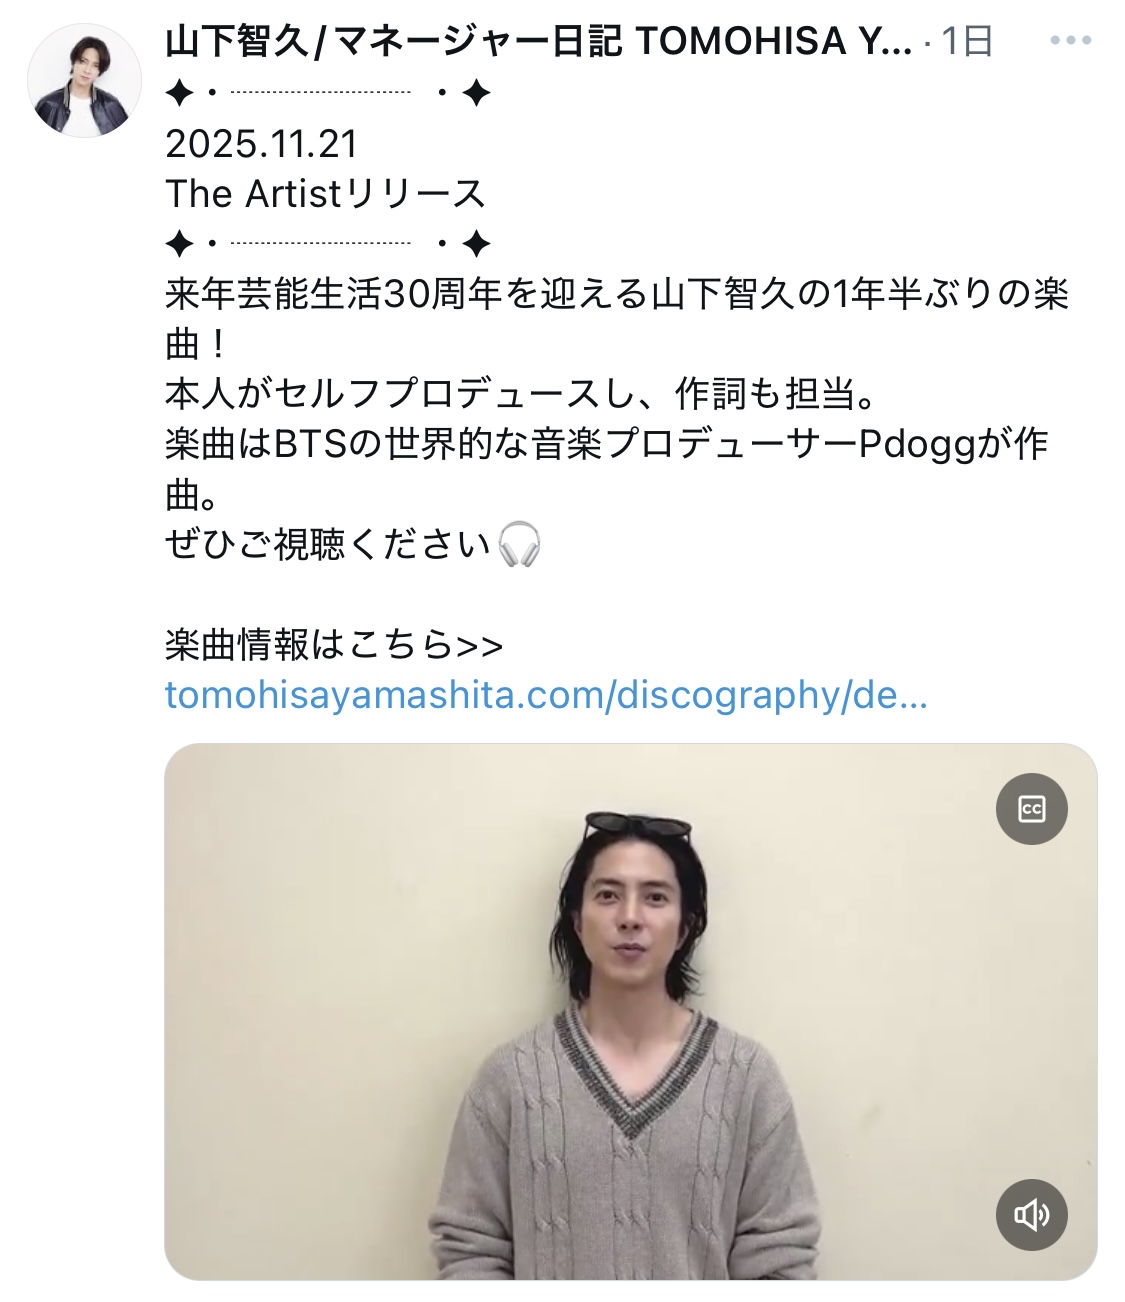1125x1302 pixels.
Task: Click the headphones emoji after ぜひご視聴ください
Action: pos(520,545)
